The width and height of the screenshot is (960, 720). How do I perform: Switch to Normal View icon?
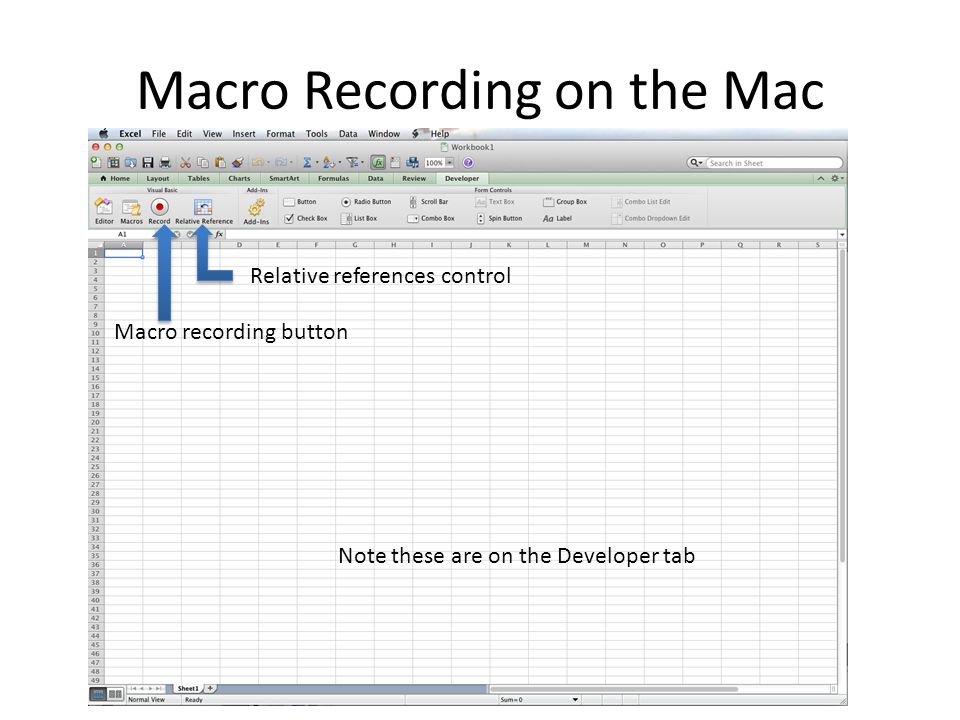click(98, 694)
